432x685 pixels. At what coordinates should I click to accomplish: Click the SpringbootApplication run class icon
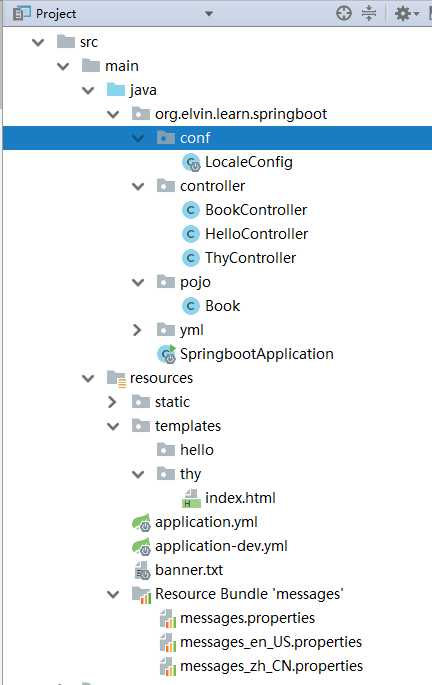click(x=166, y=354)
